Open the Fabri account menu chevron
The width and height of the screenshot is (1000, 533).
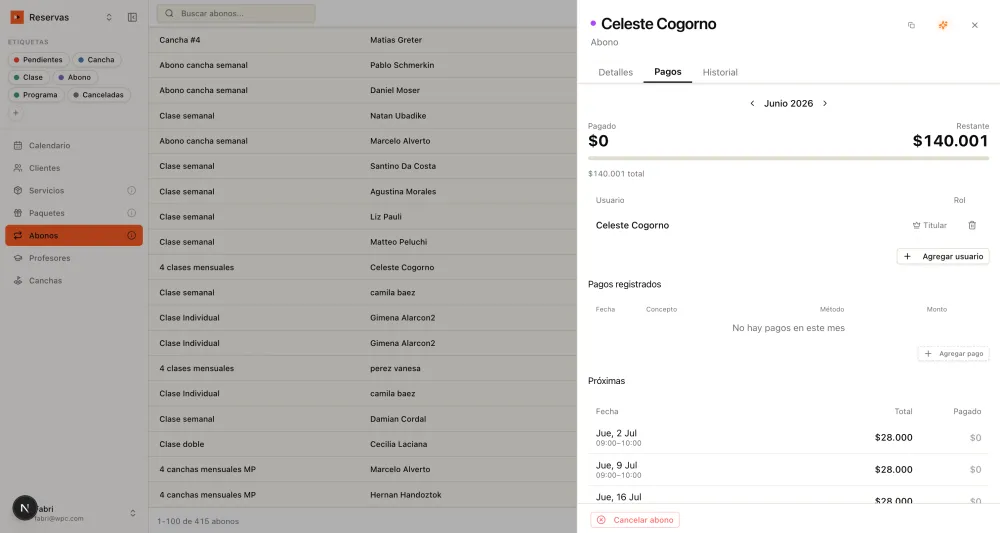pyautogui.click(x=133, y=513)
